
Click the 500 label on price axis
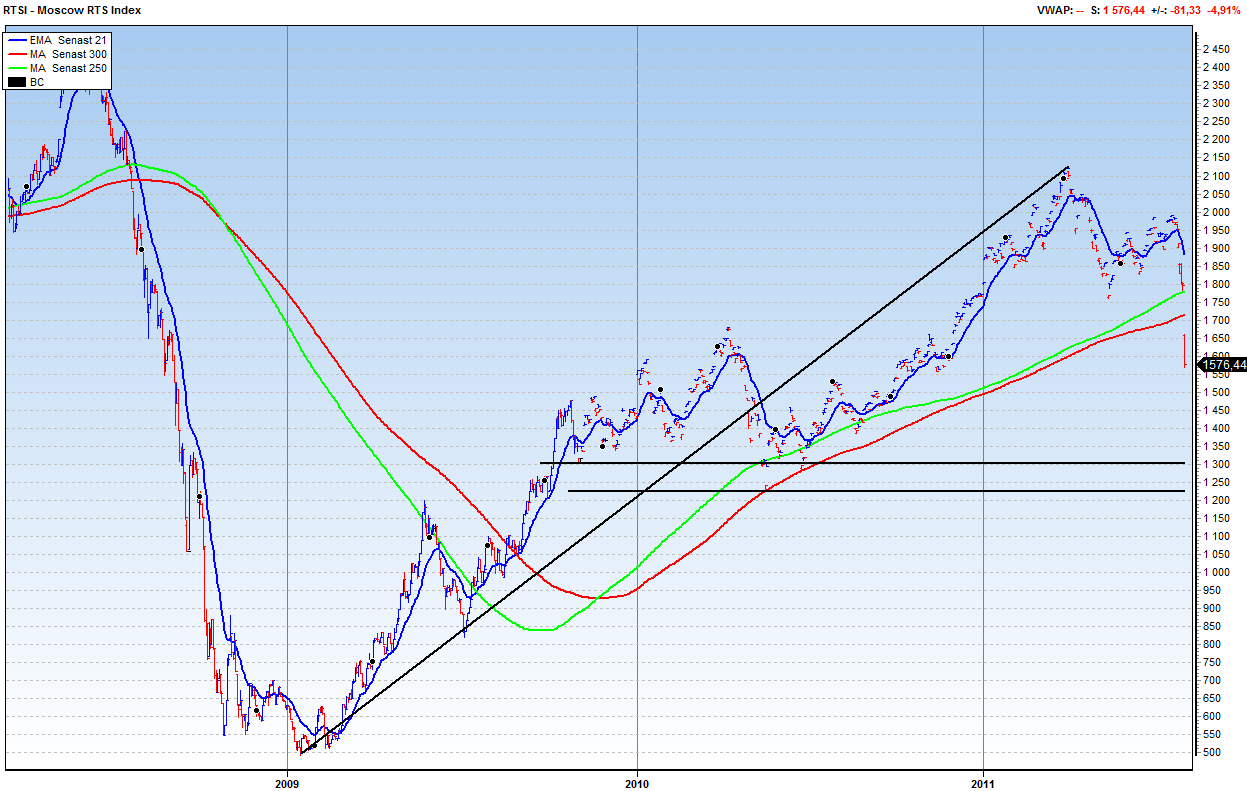[1212, 752]
